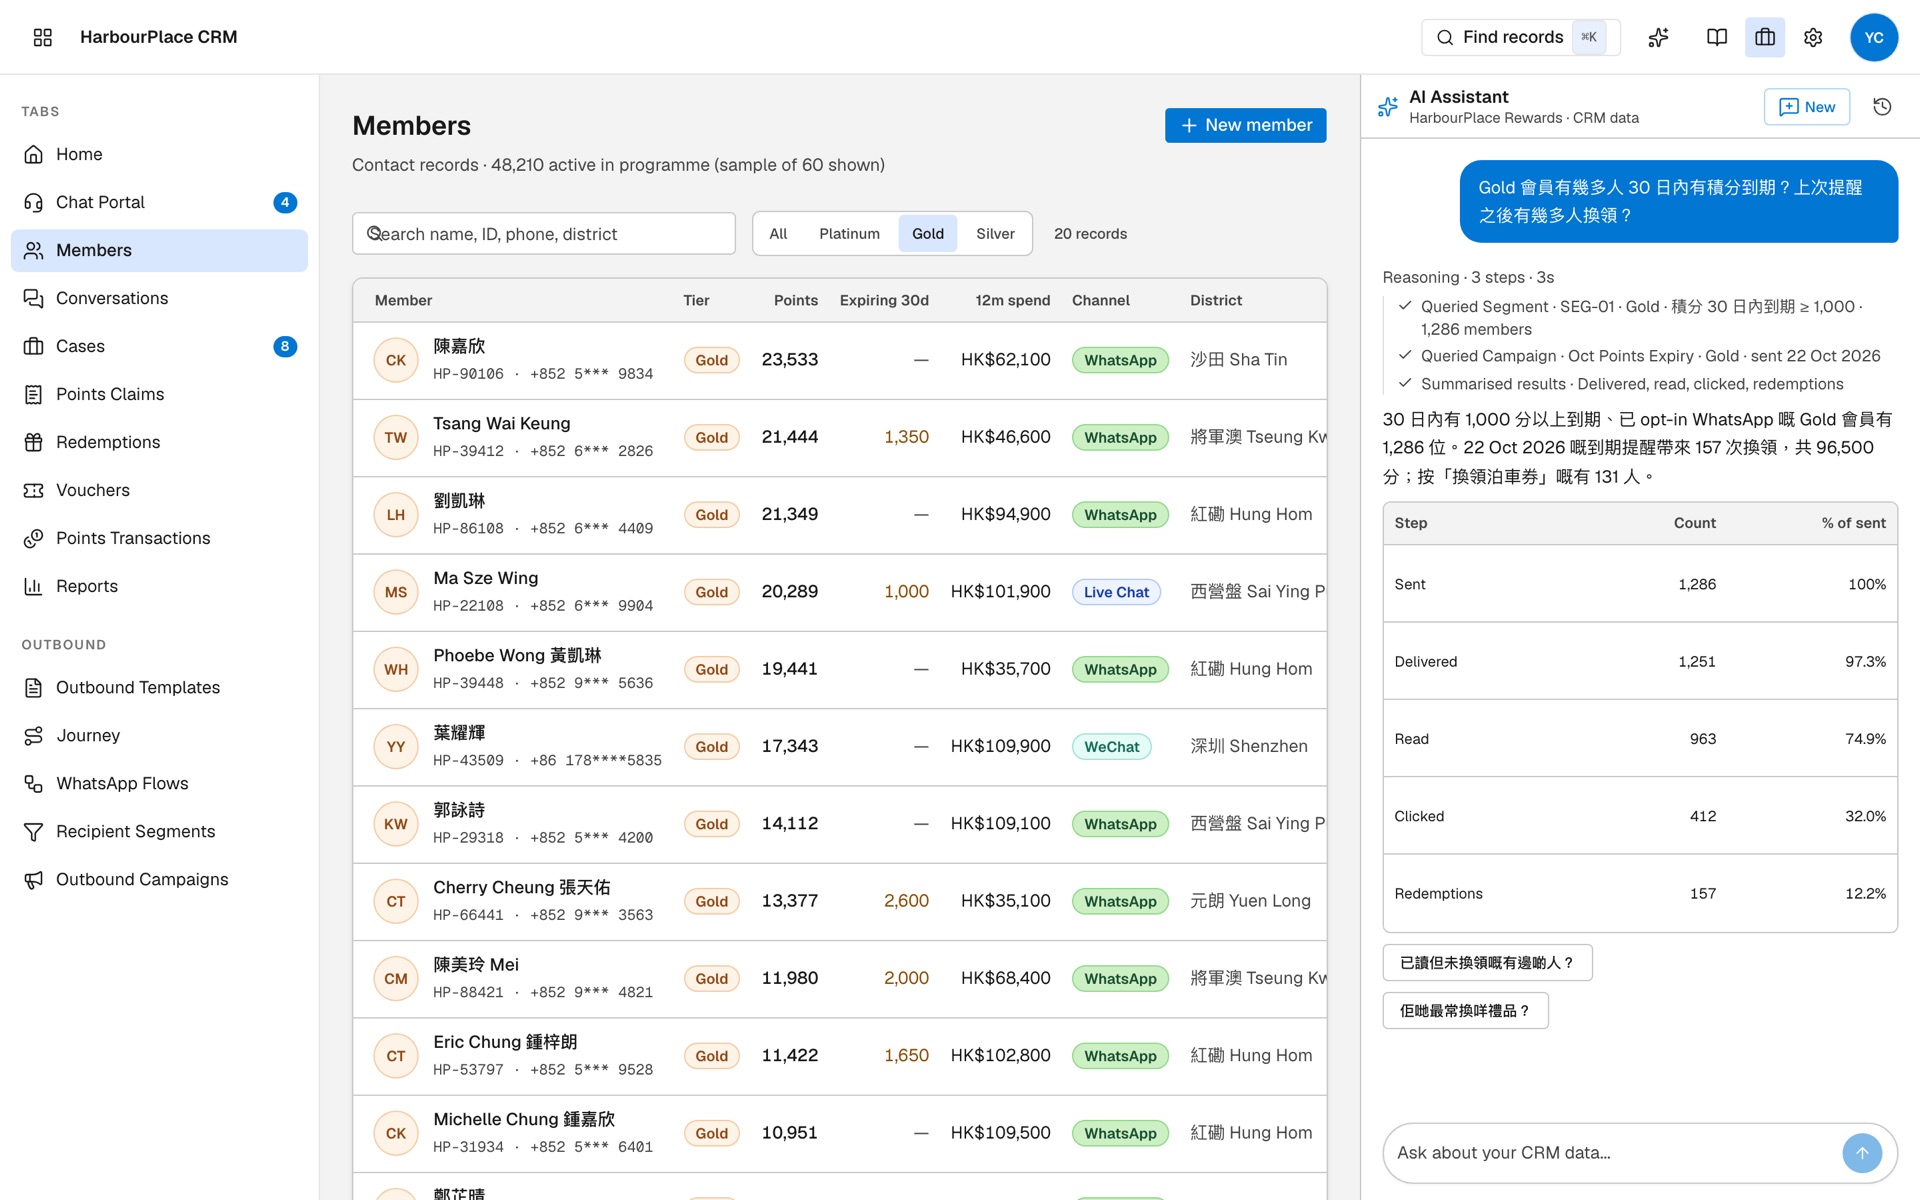Viewport: 1920px width, 1200px height.
Task: Focus the member search name field
Action: (x=544, y=234)
